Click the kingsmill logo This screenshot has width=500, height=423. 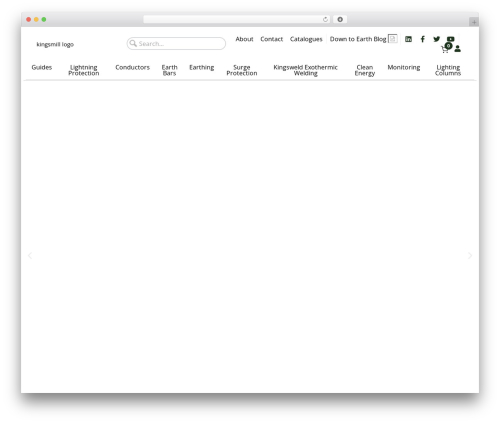pos(55,44)
